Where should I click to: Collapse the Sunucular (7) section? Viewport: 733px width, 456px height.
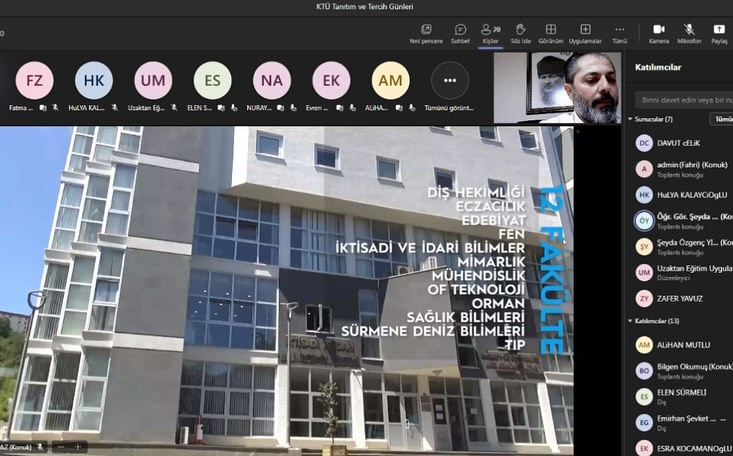639,119
